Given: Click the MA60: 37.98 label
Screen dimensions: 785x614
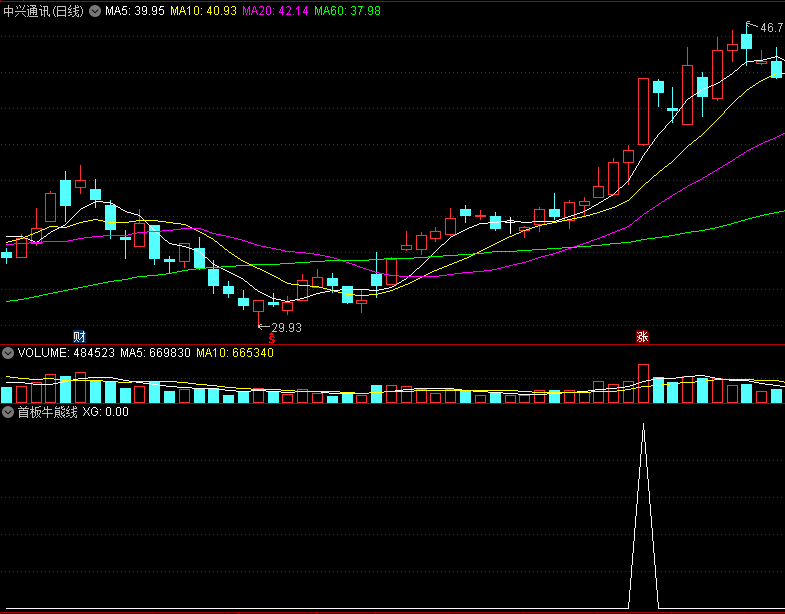Looking at the screenshot, I should click(347, 11).
